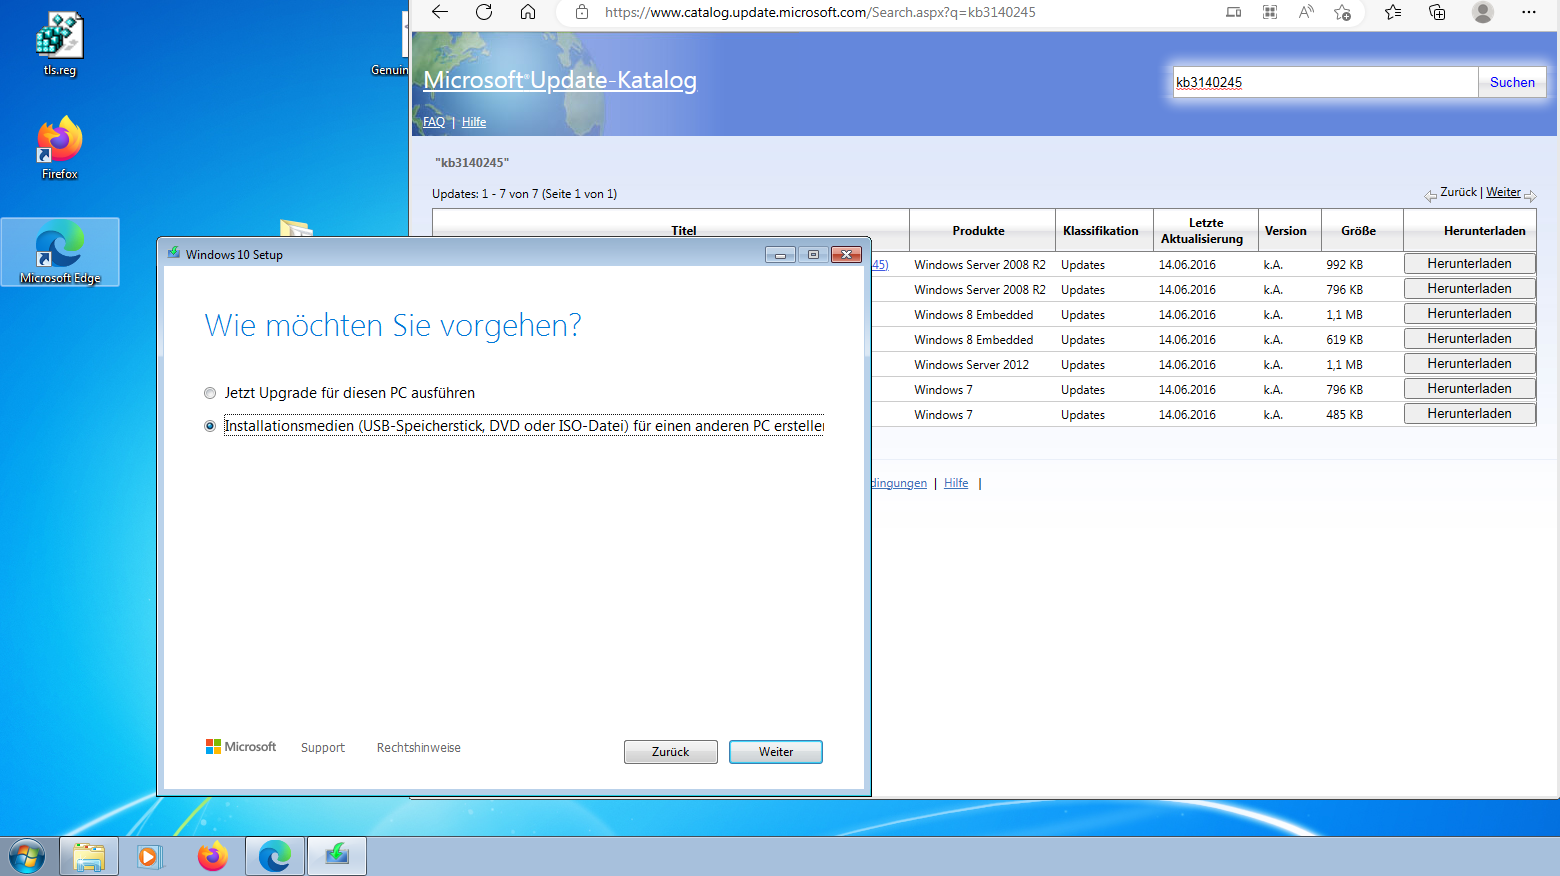Open the FAQ link in catalog header
The height and width of the screenshot is (876, 1560).
(434, 122)
